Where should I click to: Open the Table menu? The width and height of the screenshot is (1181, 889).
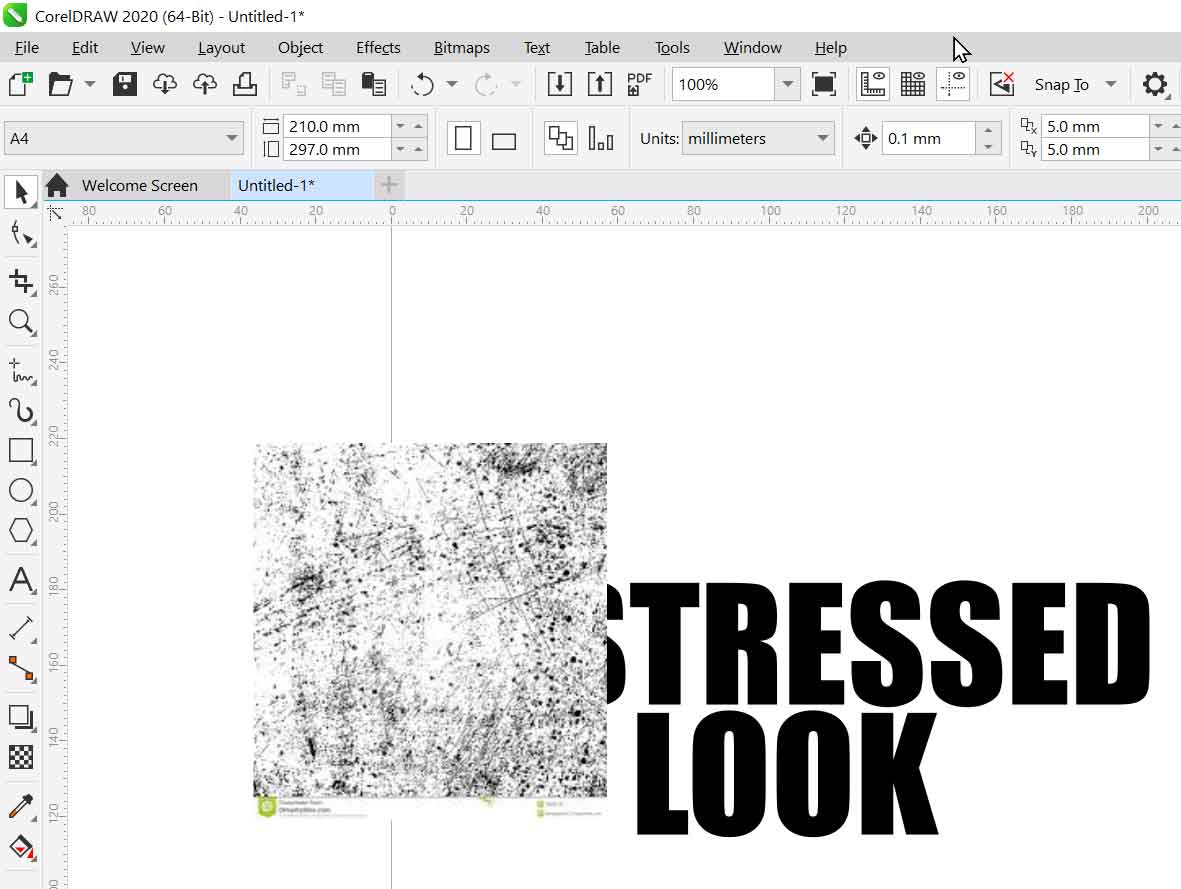click(x=602, y=47)
